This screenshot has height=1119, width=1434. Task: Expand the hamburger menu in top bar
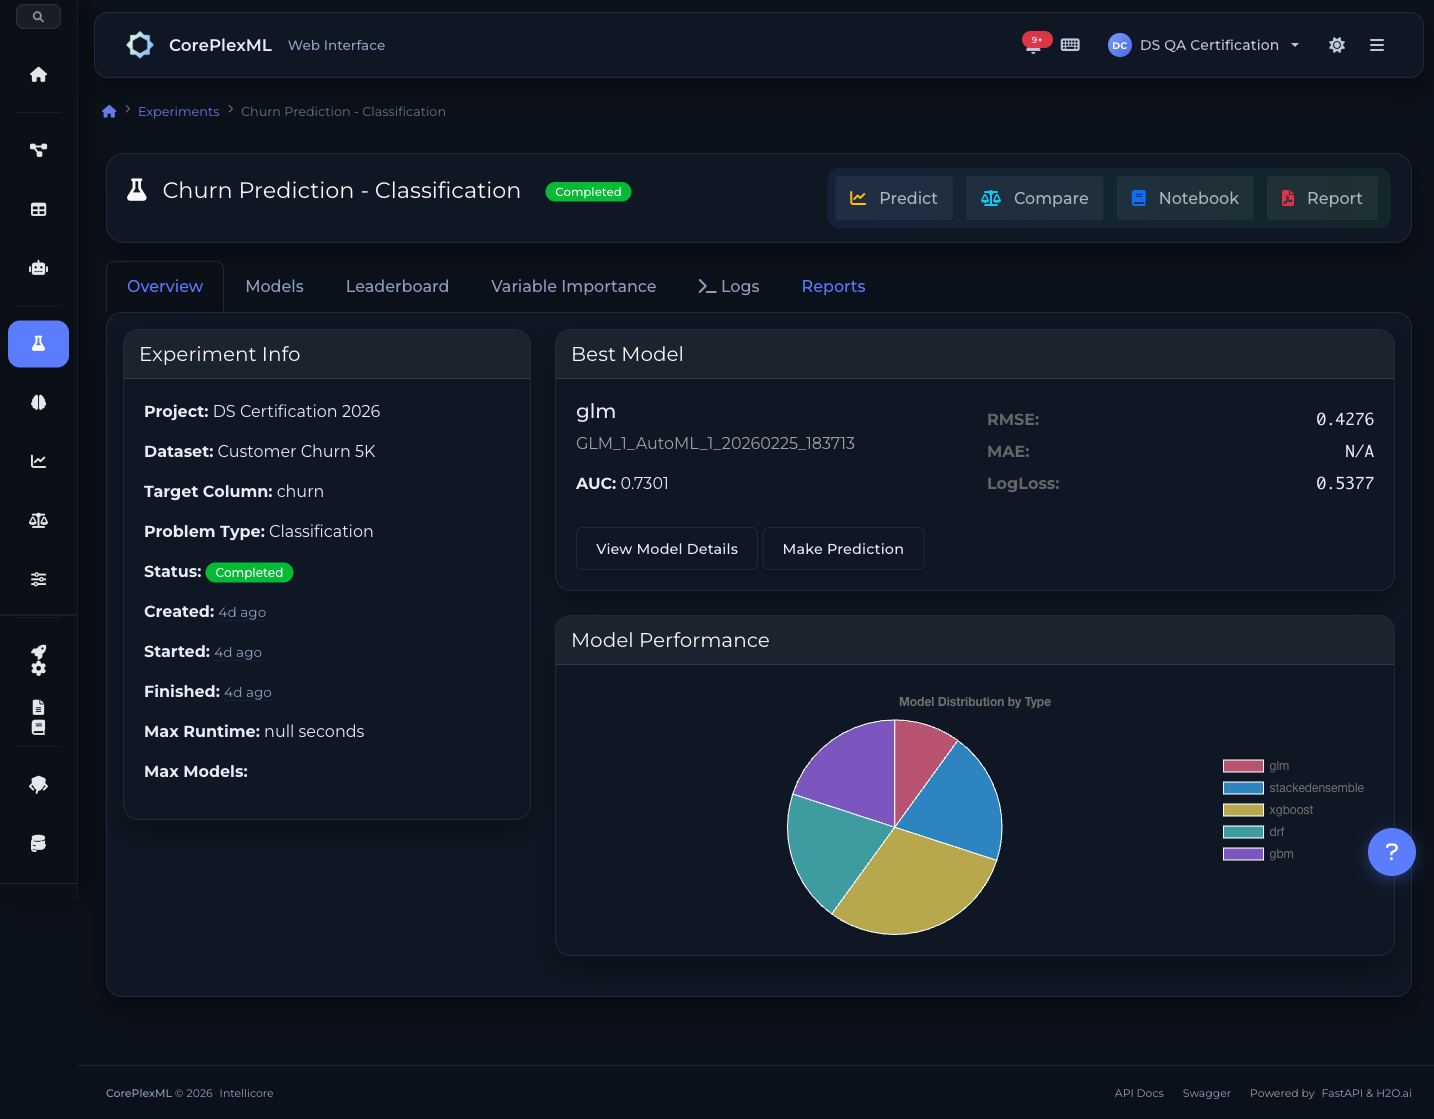1377,45
